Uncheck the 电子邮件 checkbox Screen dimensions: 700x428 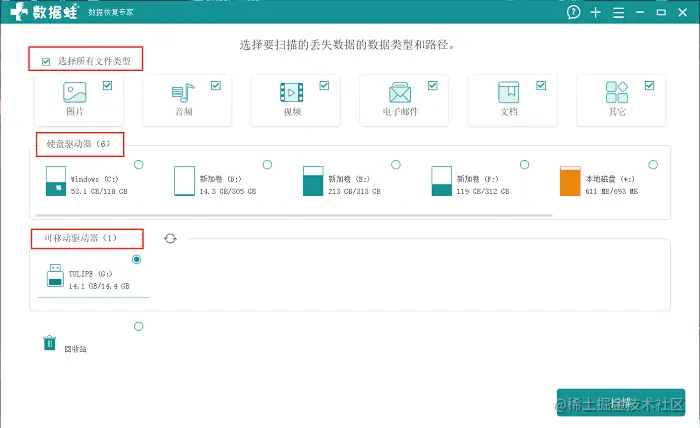pyautogui.click(x=433, y=85)
